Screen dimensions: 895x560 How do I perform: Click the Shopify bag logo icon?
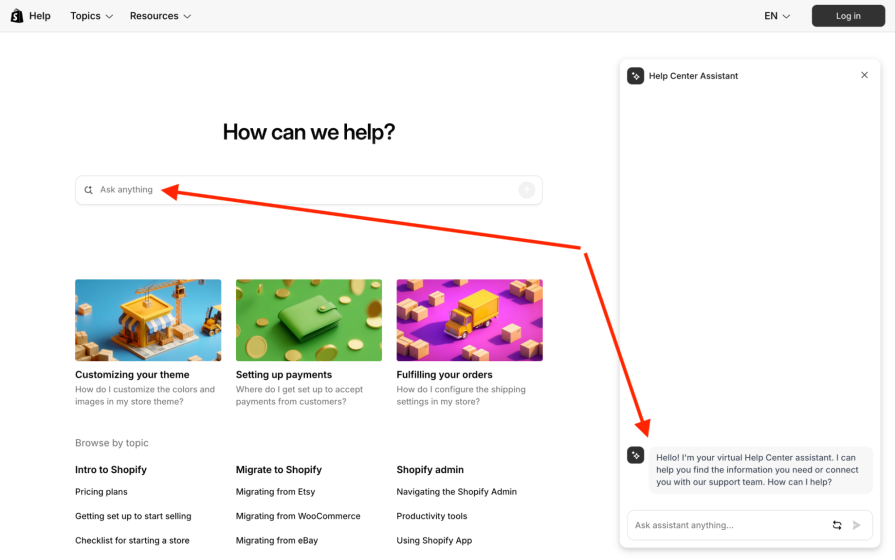coord(17,16)
